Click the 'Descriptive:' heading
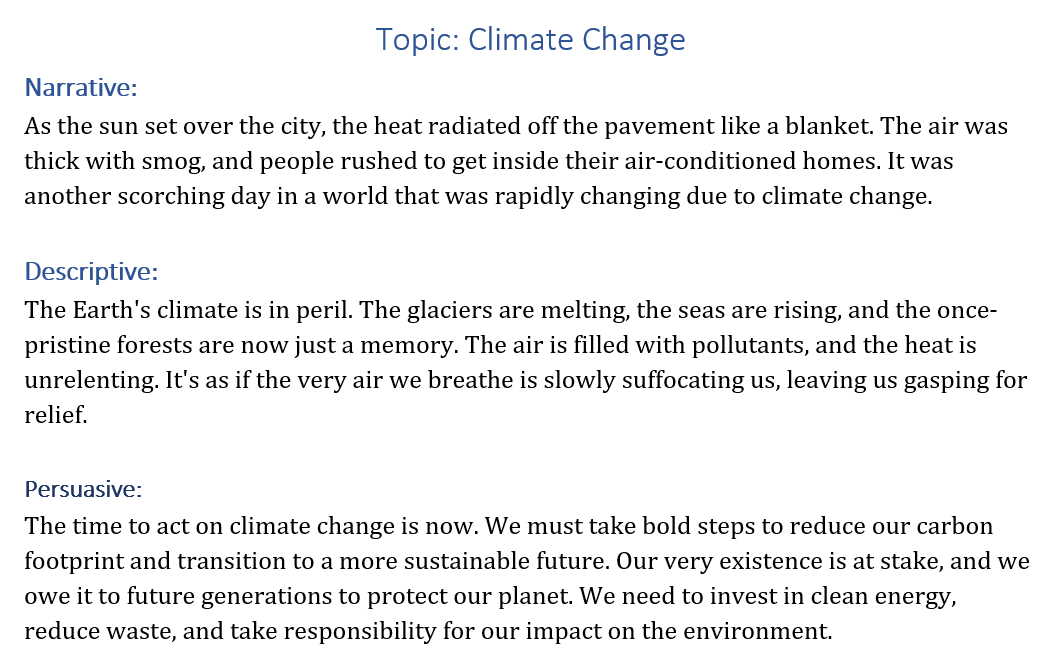 click(x=91, y=272)
